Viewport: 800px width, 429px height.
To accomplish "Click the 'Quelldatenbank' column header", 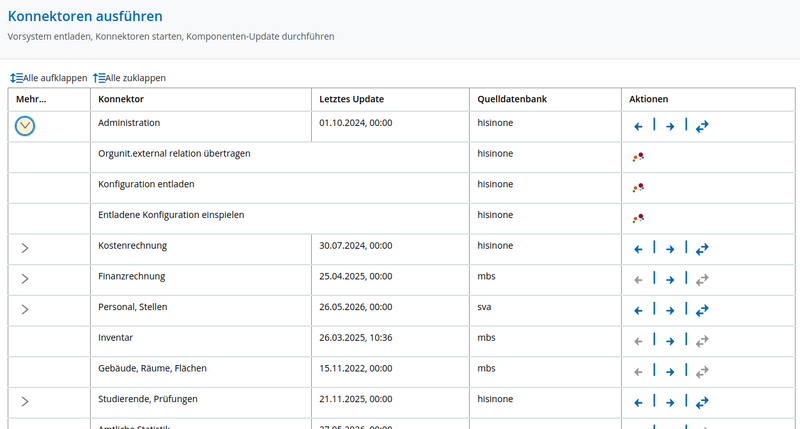I will click(512, 99).
